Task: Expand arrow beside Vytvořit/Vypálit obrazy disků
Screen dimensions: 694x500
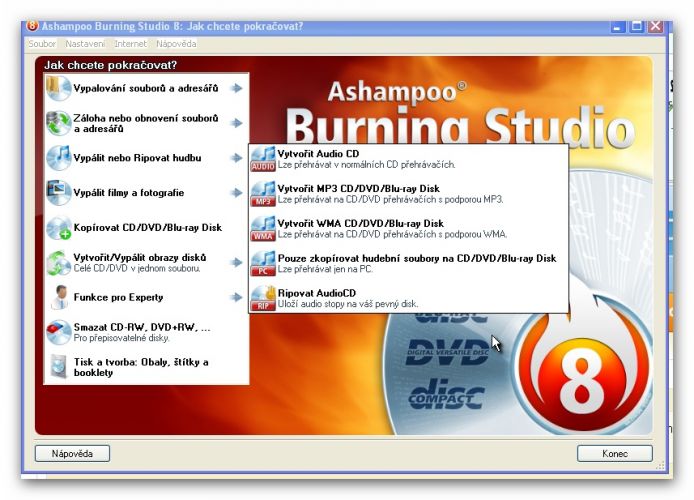Action: tap(237, 262)
